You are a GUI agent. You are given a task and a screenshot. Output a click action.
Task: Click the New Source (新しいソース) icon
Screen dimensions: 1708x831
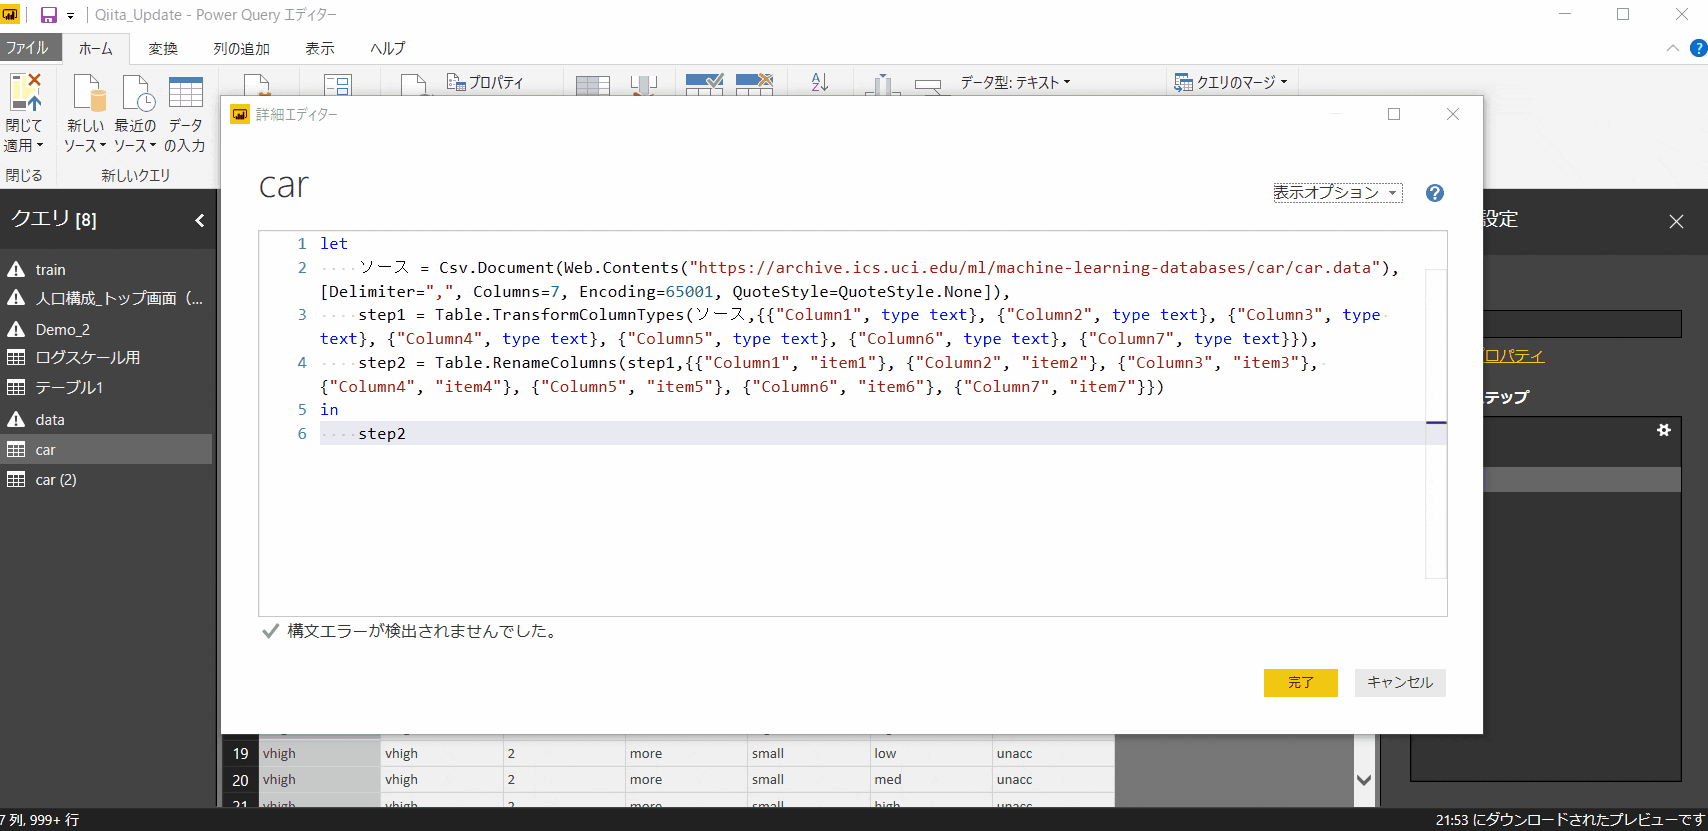point(88,92)
